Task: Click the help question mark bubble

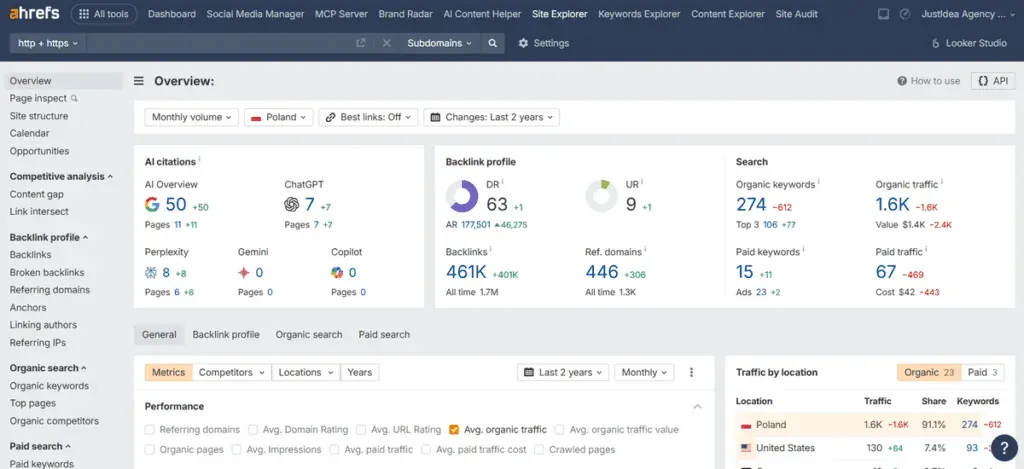Action: 1004,449
